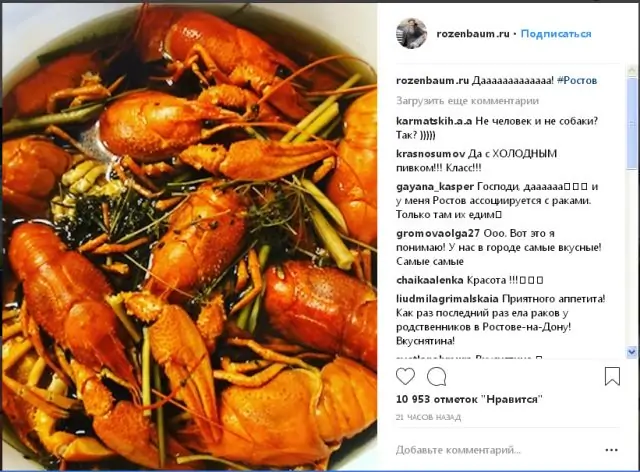
Task: Click the crayfish photo
Action: [x=189, y=236]
